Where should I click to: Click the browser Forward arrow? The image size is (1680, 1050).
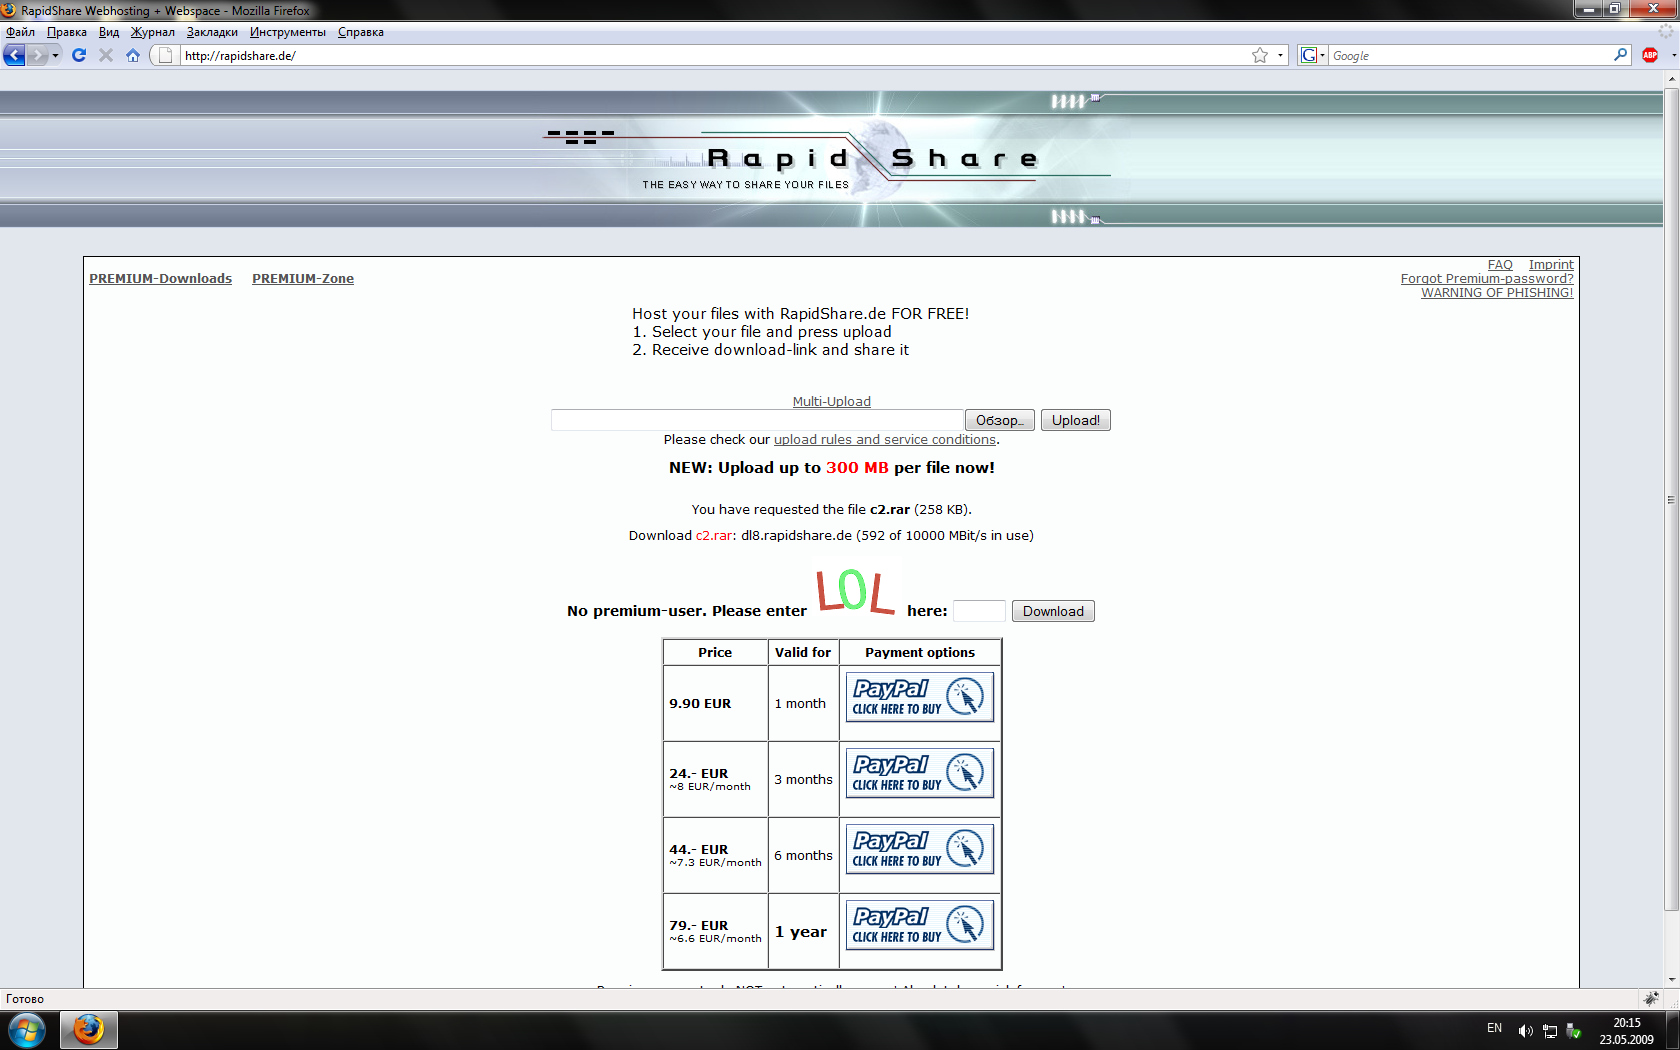click(38, 55)
